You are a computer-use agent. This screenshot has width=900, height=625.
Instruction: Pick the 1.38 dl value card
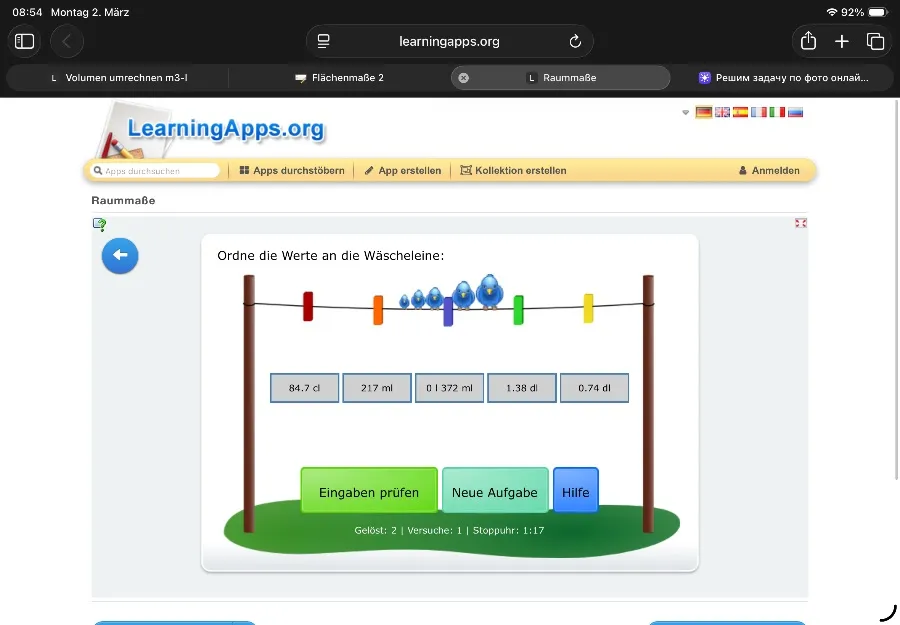pyautogui.click(x=522, y=388)
